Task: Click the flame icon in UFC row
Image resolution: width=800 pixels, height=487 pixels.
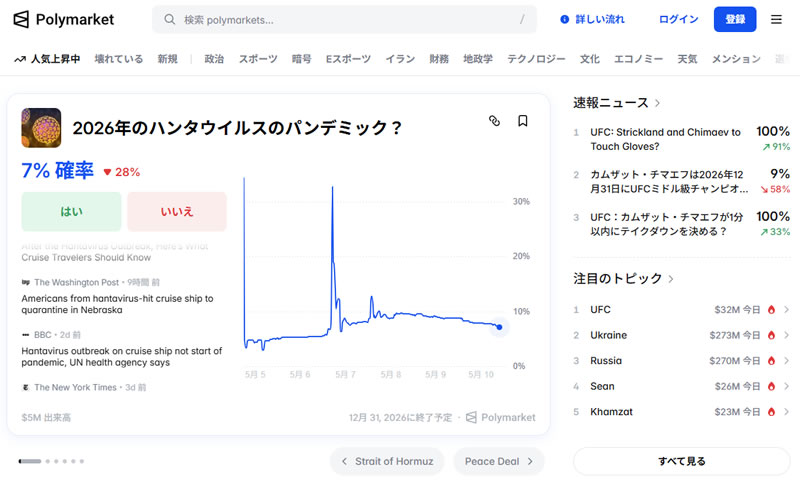Action: click(x=771, y=310)
